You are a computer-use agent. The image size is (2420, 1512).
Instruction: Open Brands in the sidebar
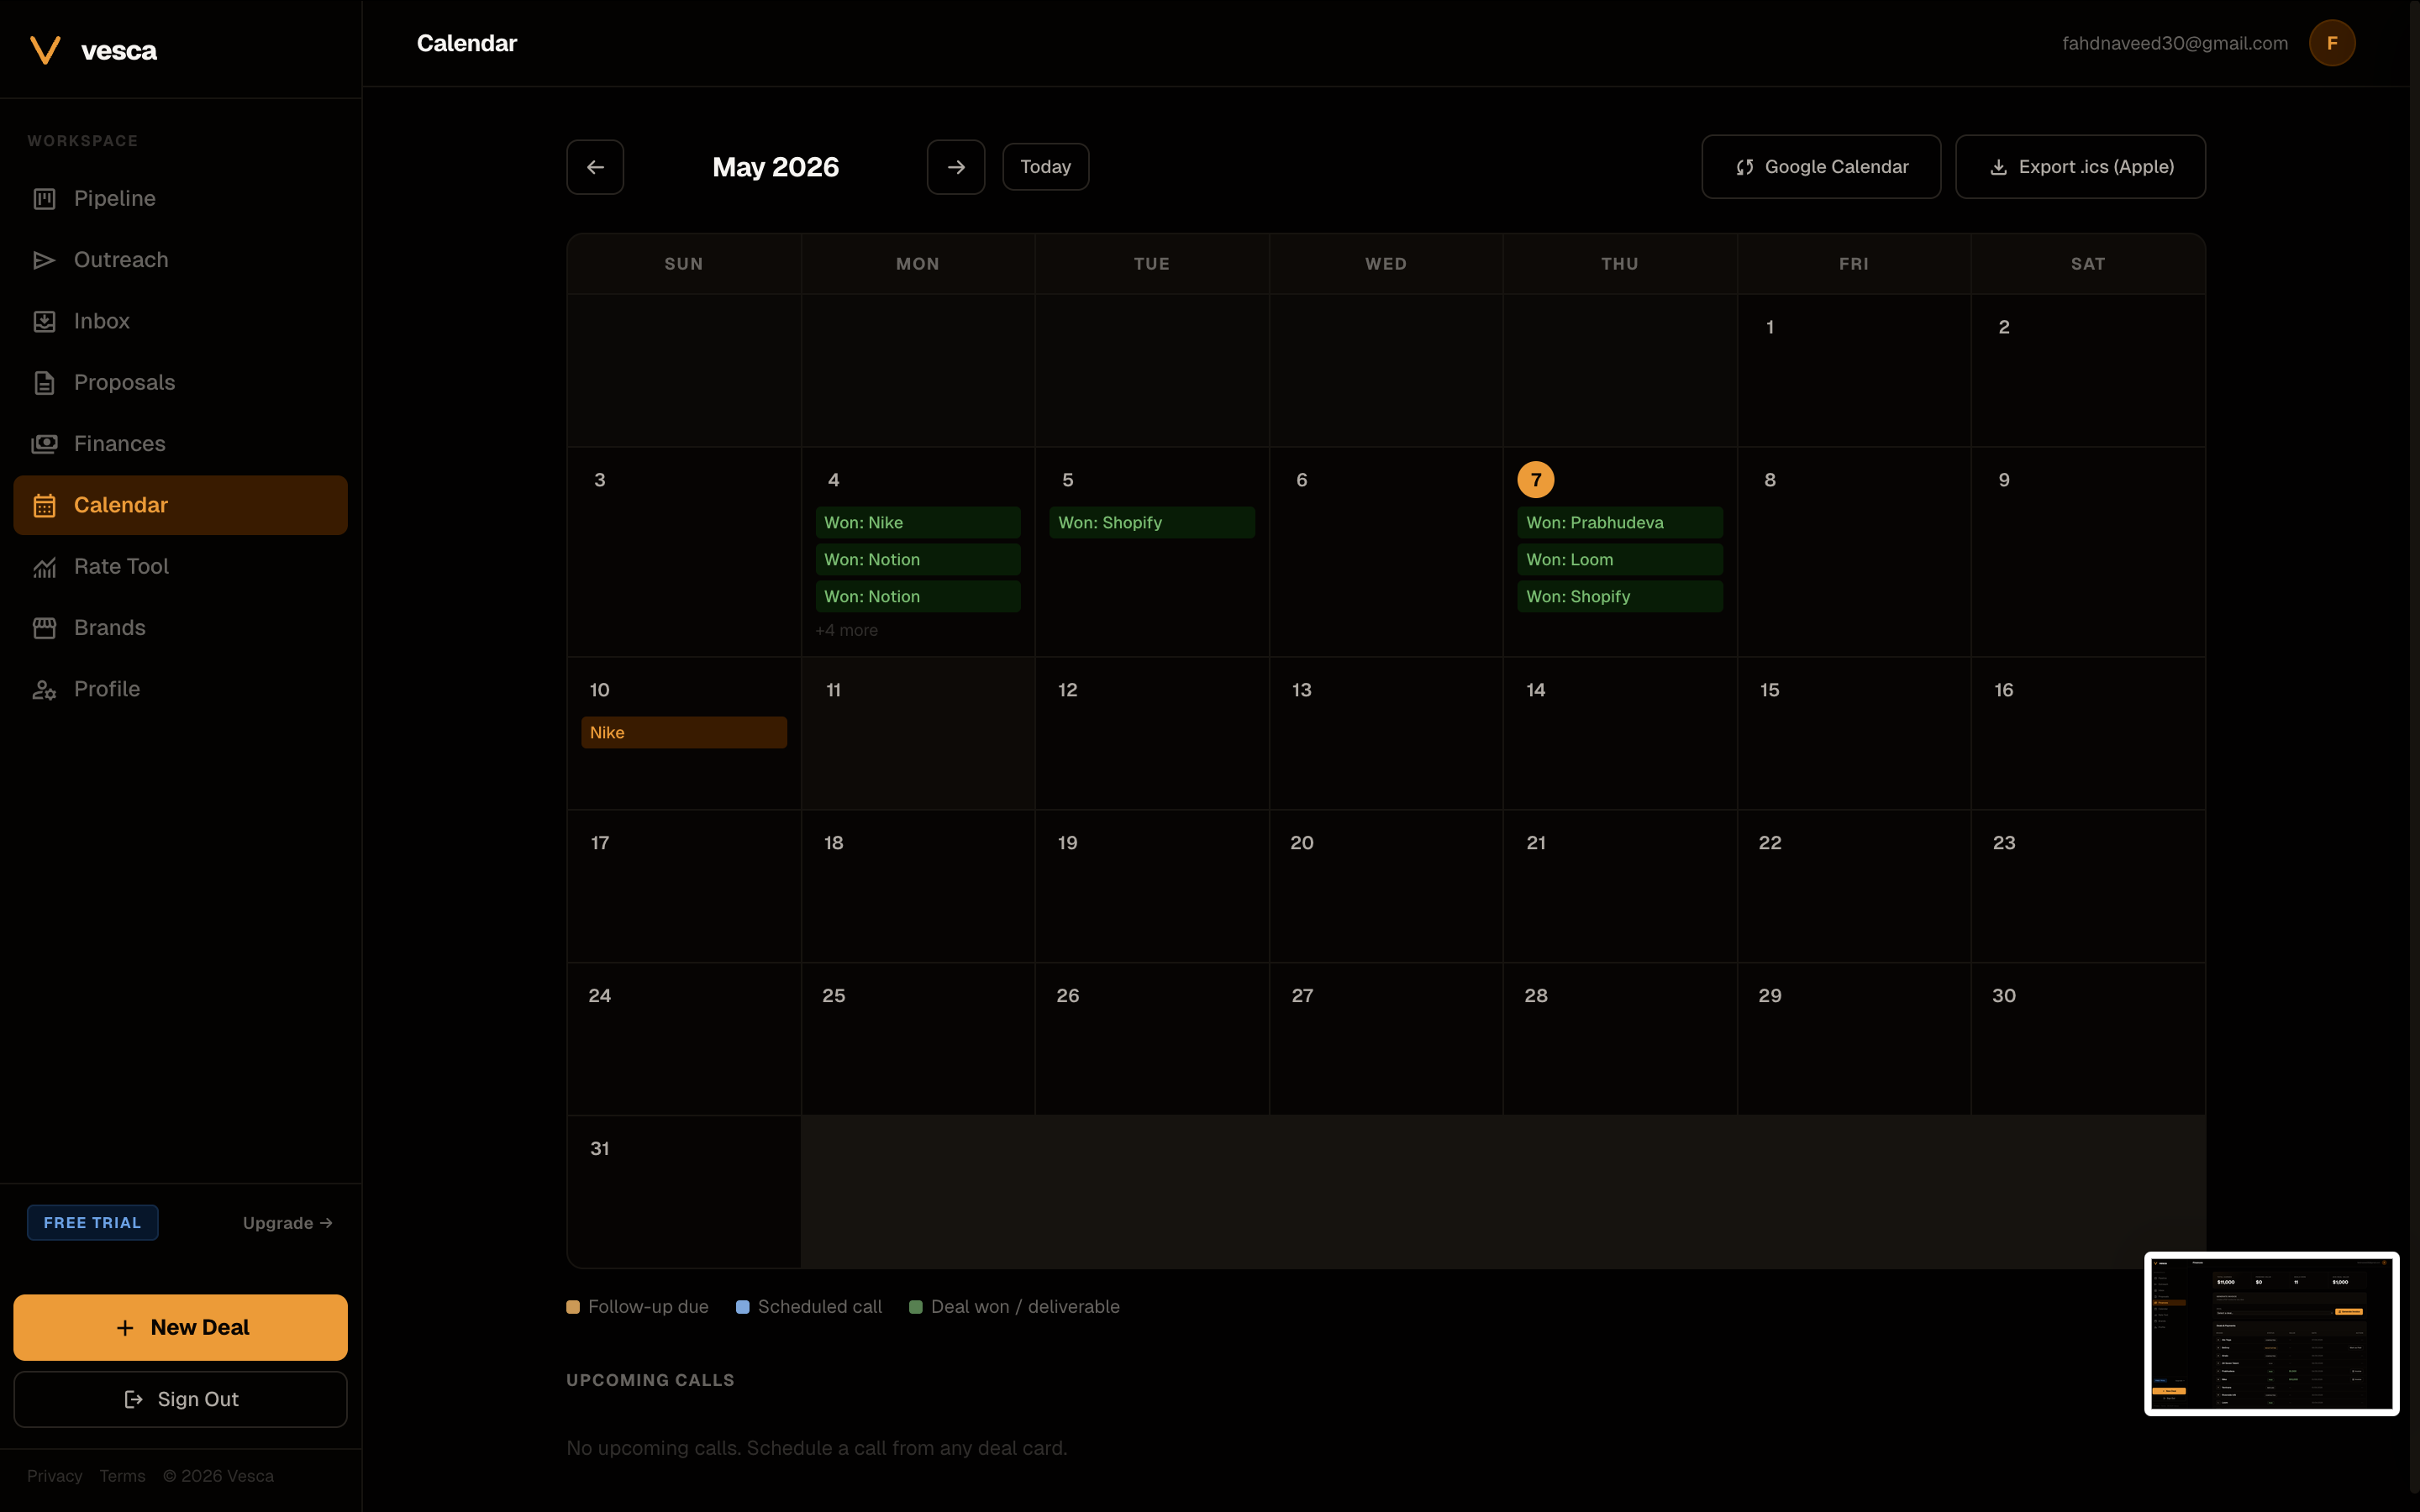tap(180, 628)
